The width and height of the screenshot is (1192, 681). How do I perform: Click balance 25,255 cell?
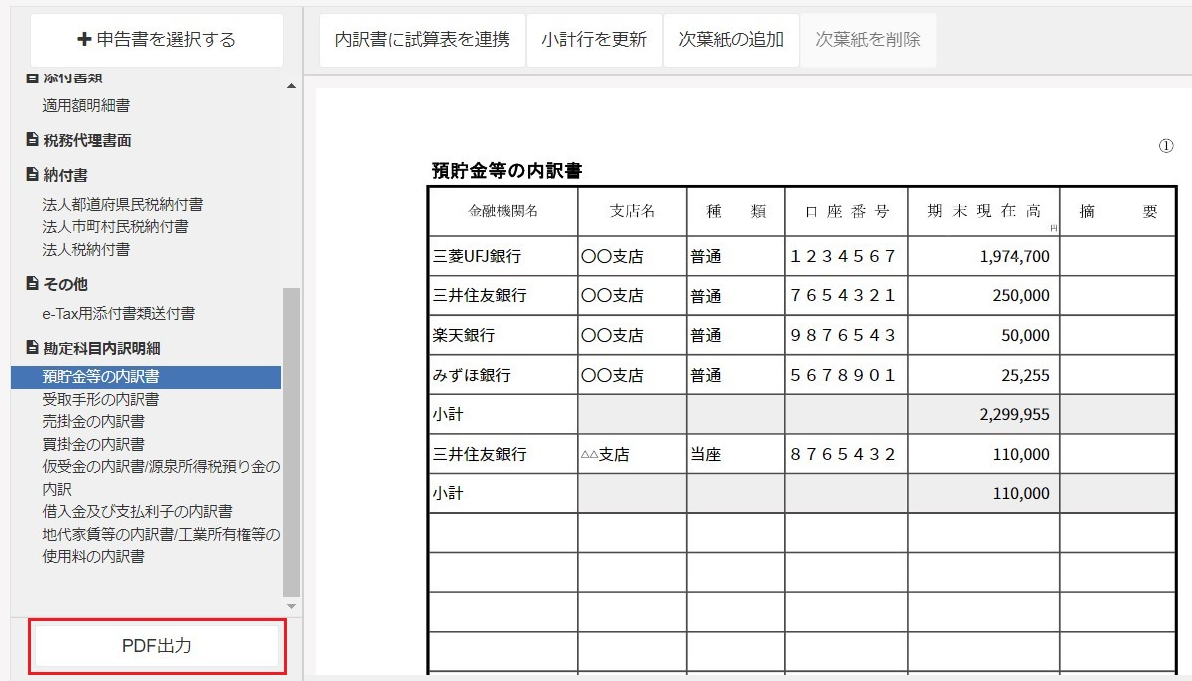(x=984, y=375)
